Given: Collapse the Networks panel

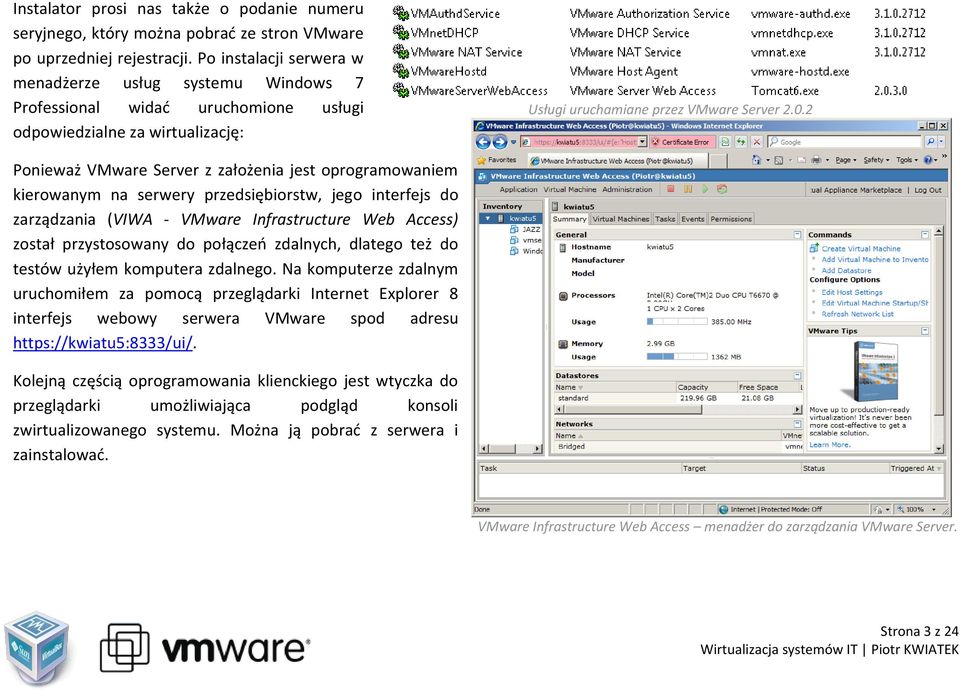Looking at the screenshot, I should [x=797, y=424].
